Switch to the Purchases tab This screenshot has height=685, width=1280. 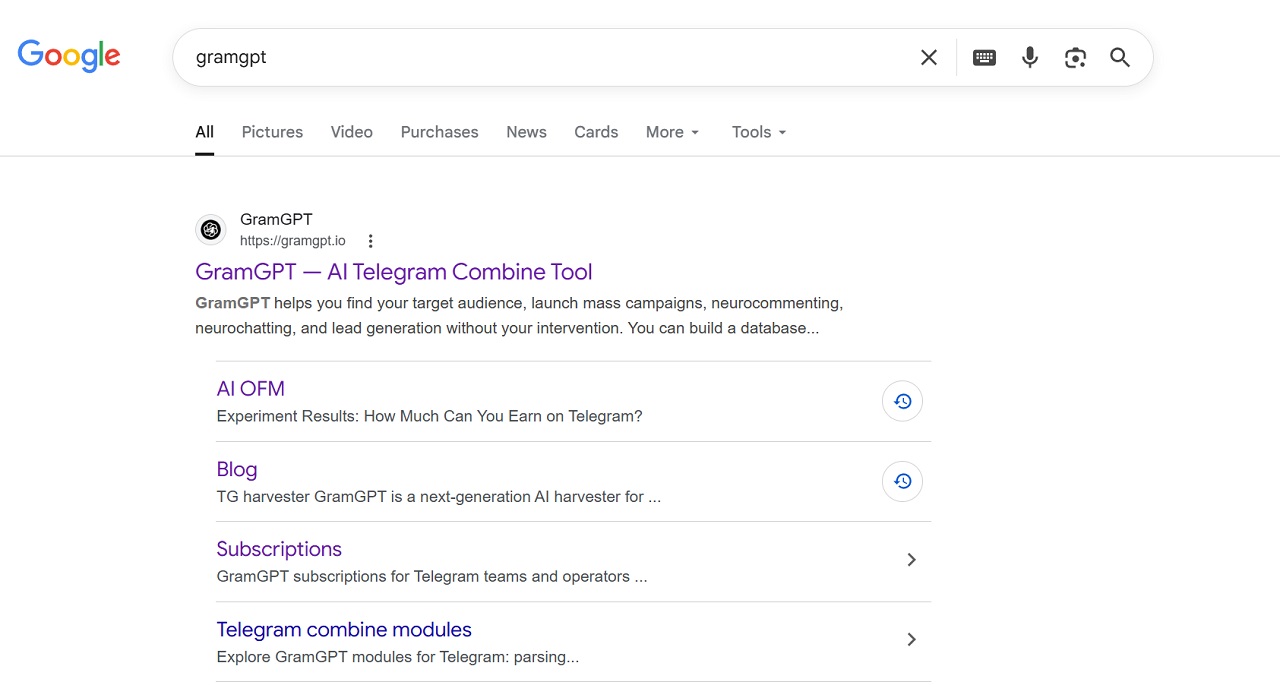pyautogui.click(x=439, y=132)
